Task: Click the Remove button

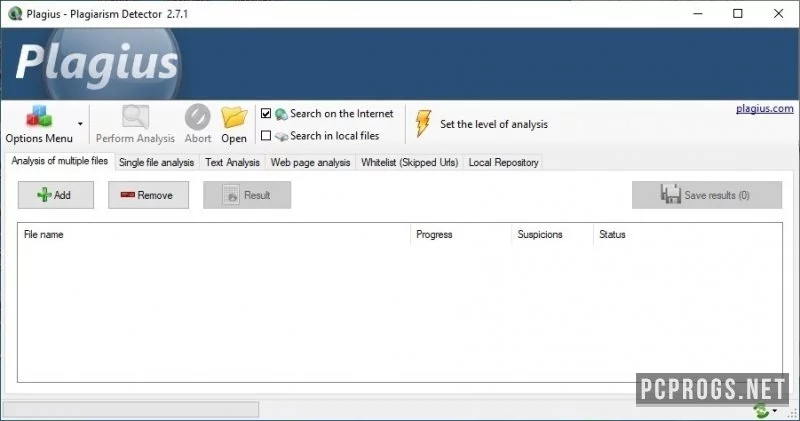Action: point(148,195)
